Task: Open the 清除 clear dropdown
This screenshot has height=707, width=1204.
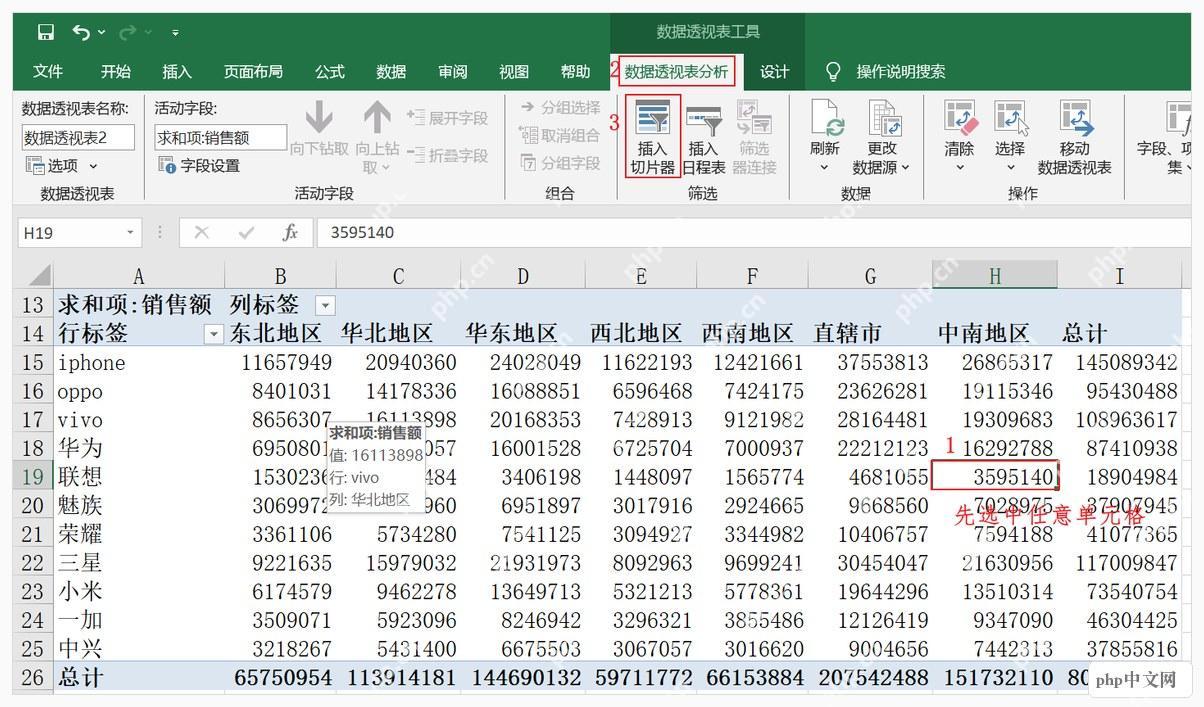Action: pos(959,136)
